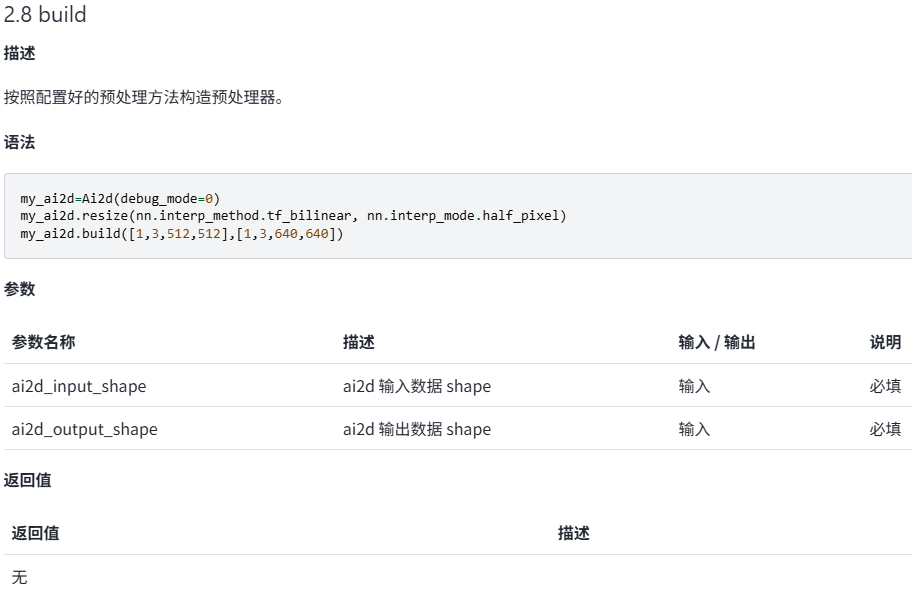The image size is (912, 590).
Task: Click the "ai2d 输出数据 shape" description cell
Action: coord(416,429)
